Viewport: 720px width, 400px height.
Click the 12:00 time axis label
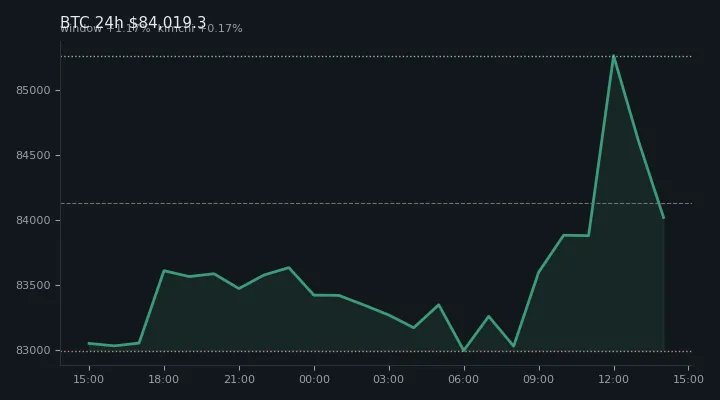click(x=613, y=379)
